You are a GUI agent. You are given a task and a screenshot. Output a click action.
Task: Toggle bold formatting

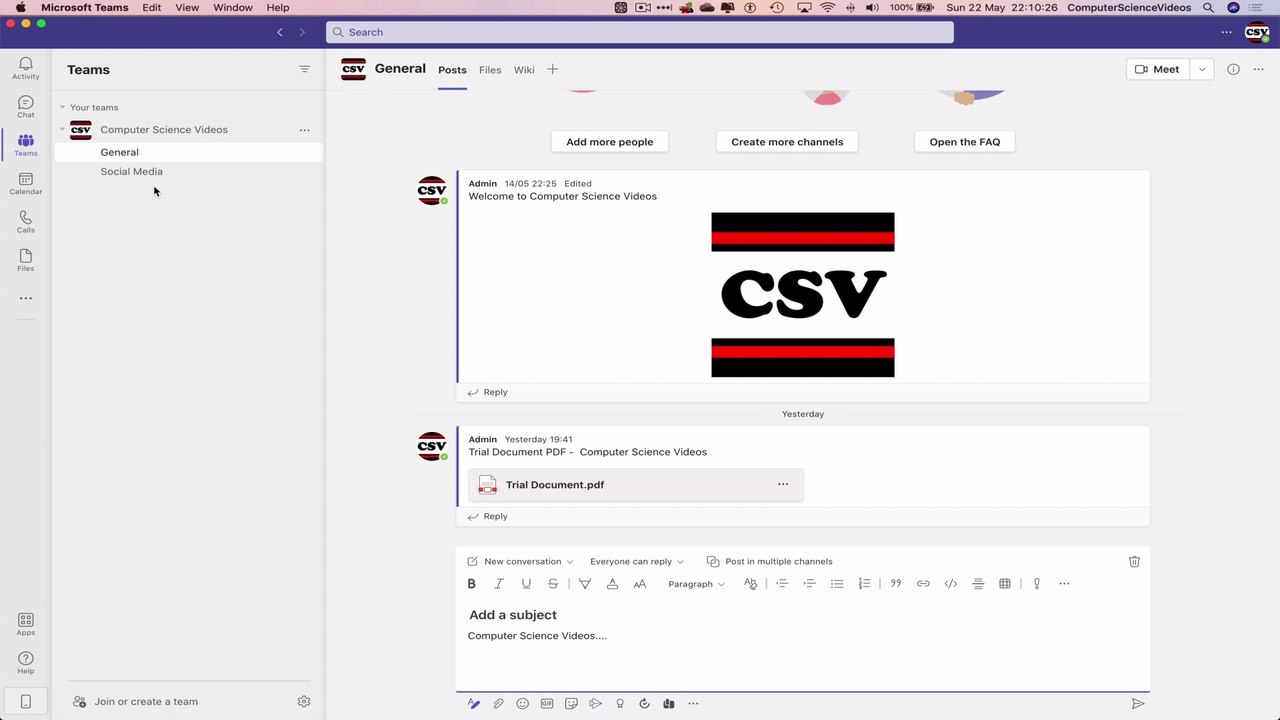(x=472, y=584)
